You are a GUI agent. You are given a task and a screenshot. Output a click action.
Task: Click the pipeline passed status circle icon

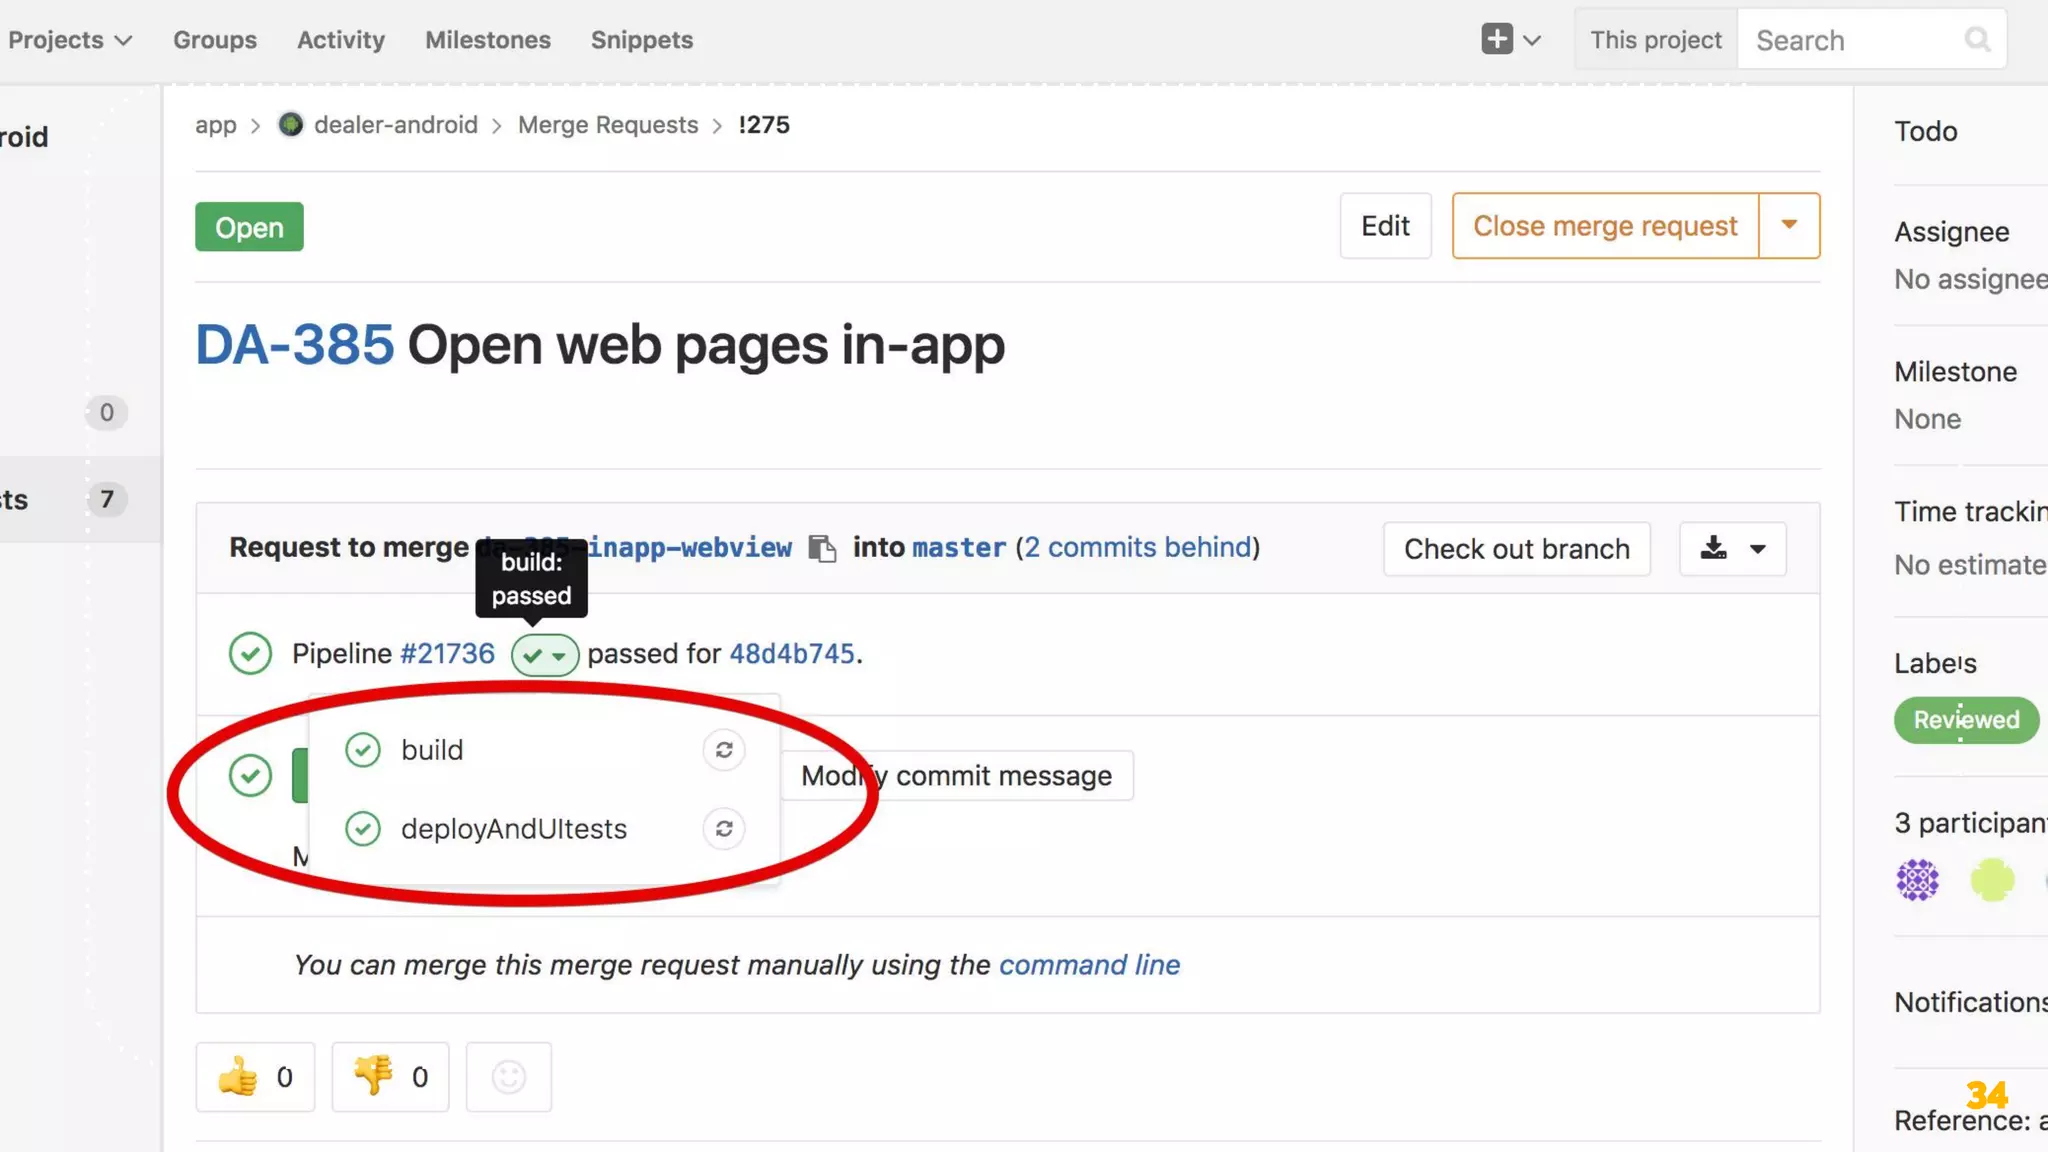click(x=250, y=654)
